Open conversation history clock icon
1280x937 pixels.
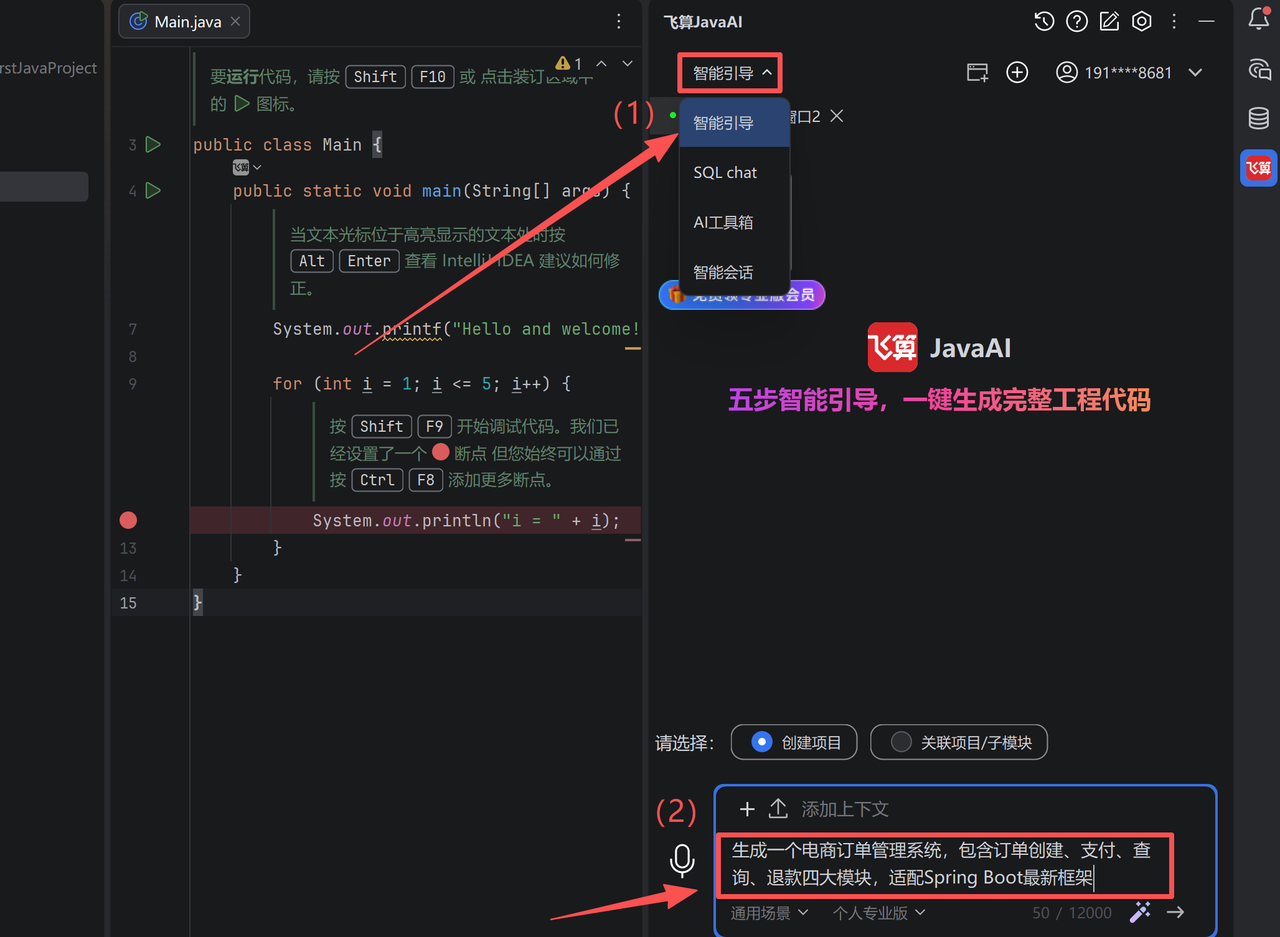(1044, 21)
